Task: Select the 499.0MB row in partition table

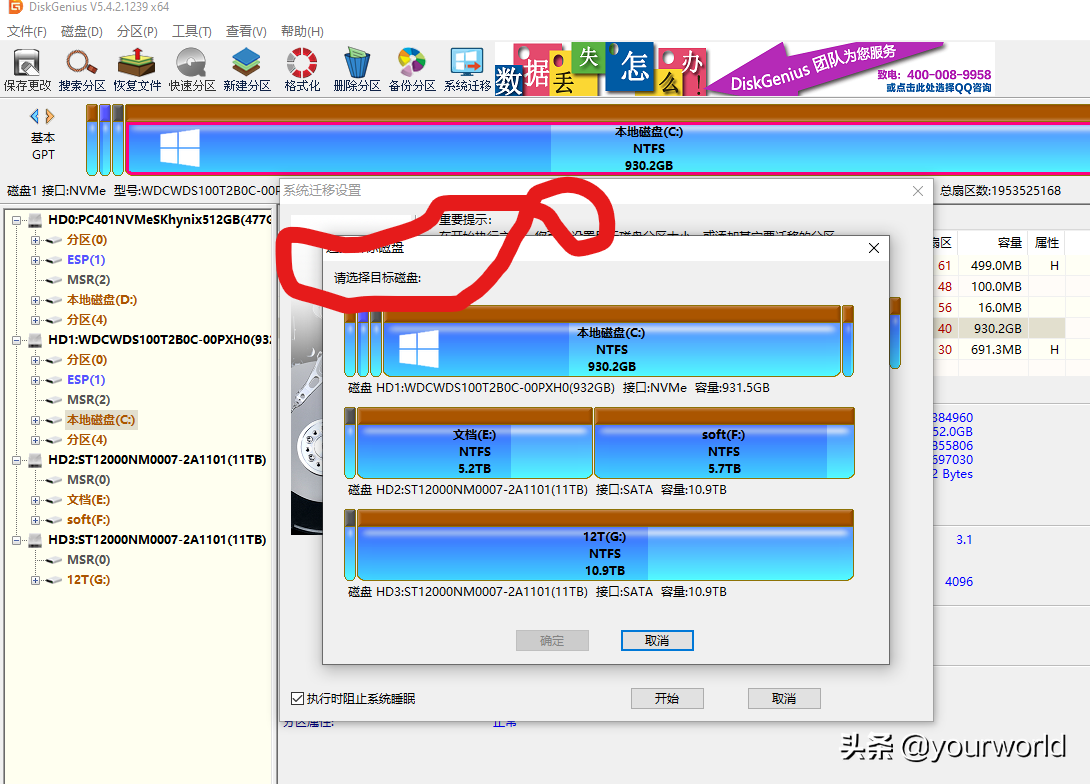Action: point(1001,266)
